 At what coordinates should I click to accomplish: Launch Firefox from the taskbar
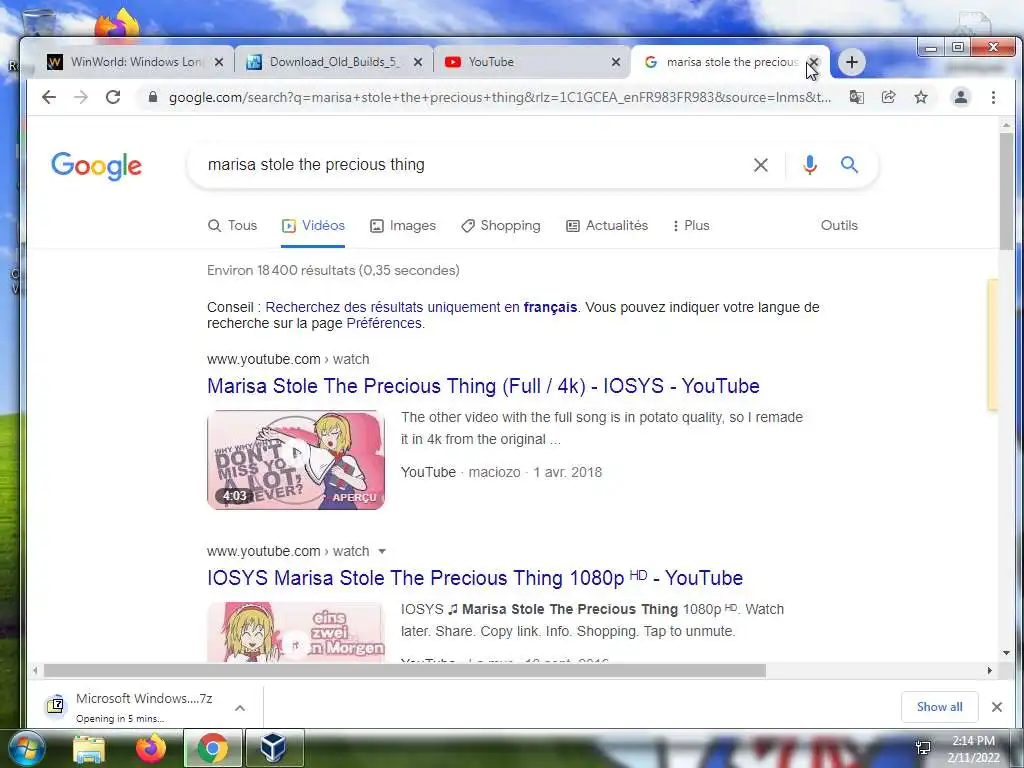click(x=151, y=749)
